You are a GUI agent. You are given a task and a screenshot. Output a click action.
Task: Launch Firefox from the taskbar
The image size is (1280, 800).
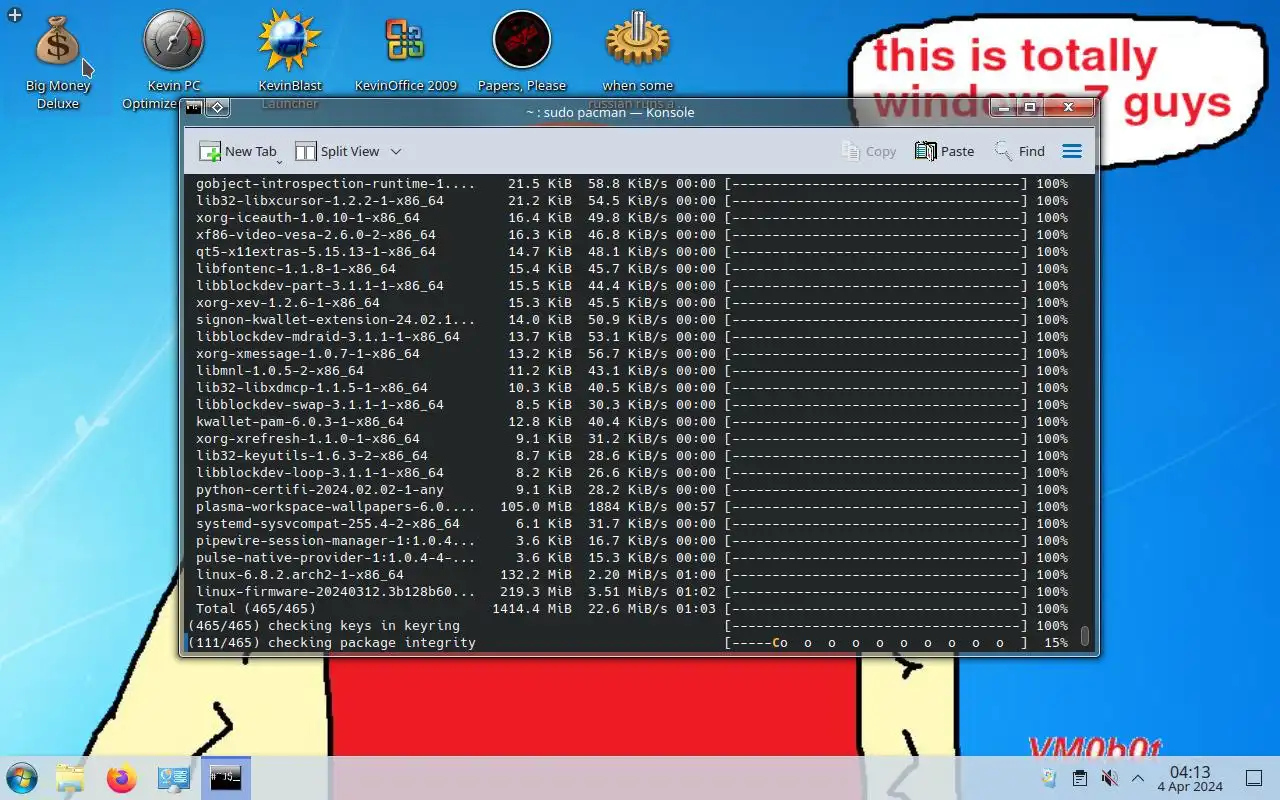point(122,778)
